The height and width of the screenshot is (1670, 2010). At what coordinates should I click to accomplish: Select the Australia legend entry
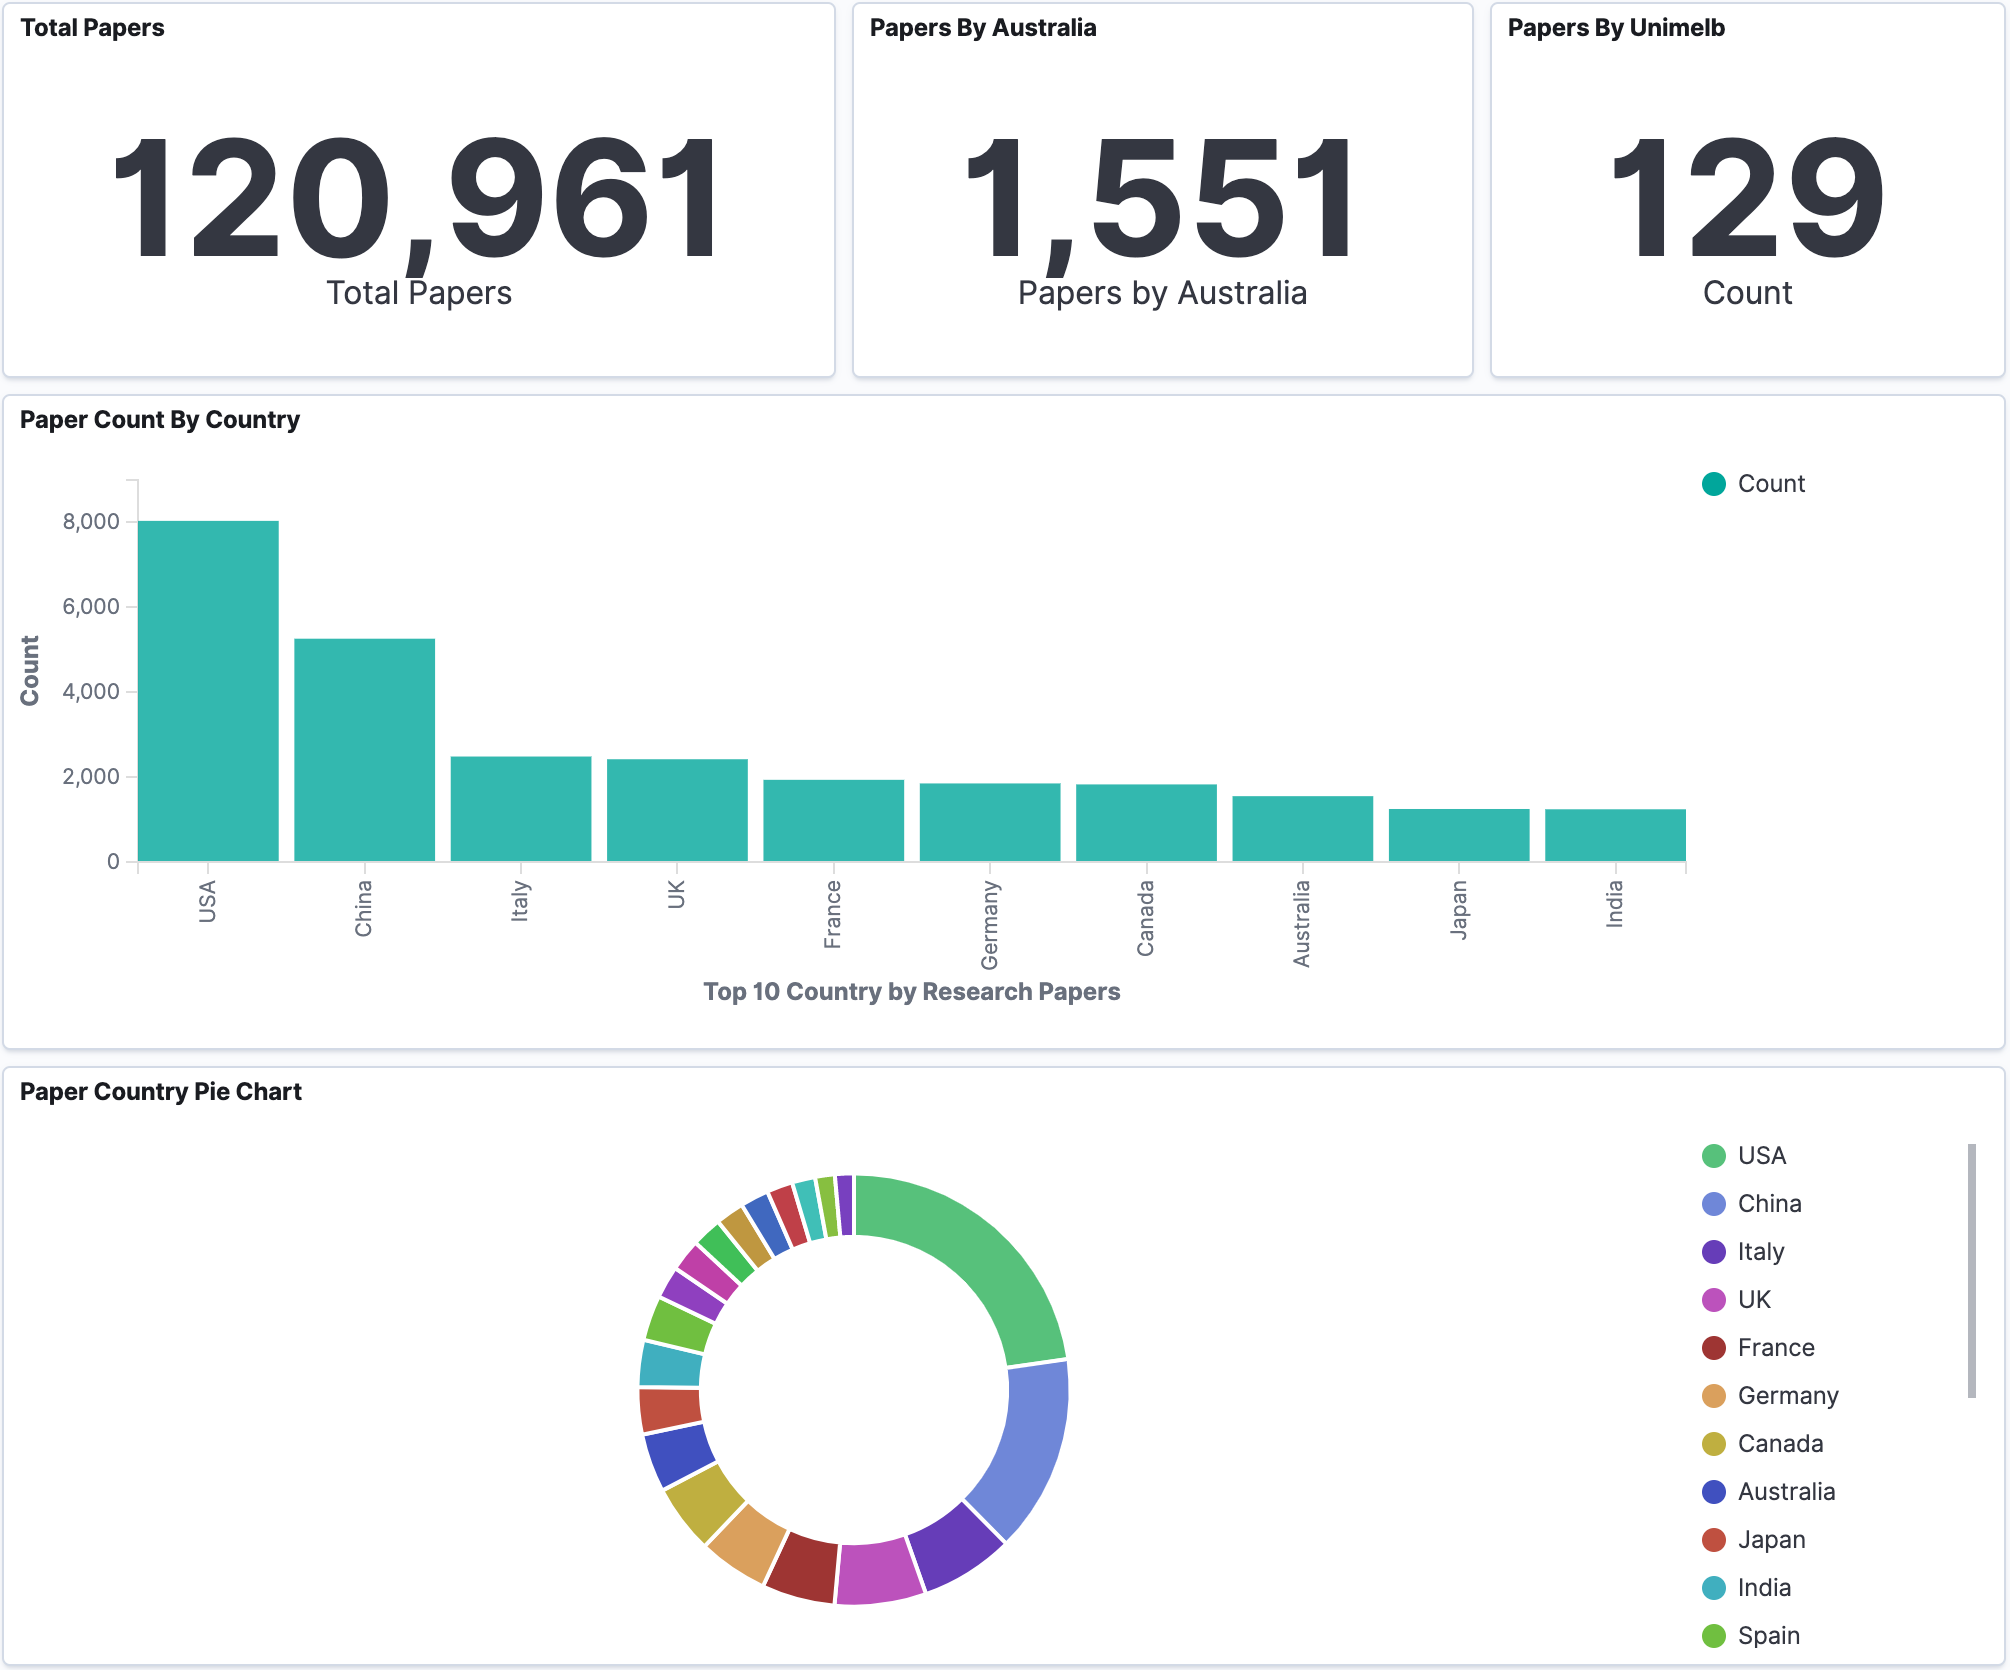[1769, 1492]
